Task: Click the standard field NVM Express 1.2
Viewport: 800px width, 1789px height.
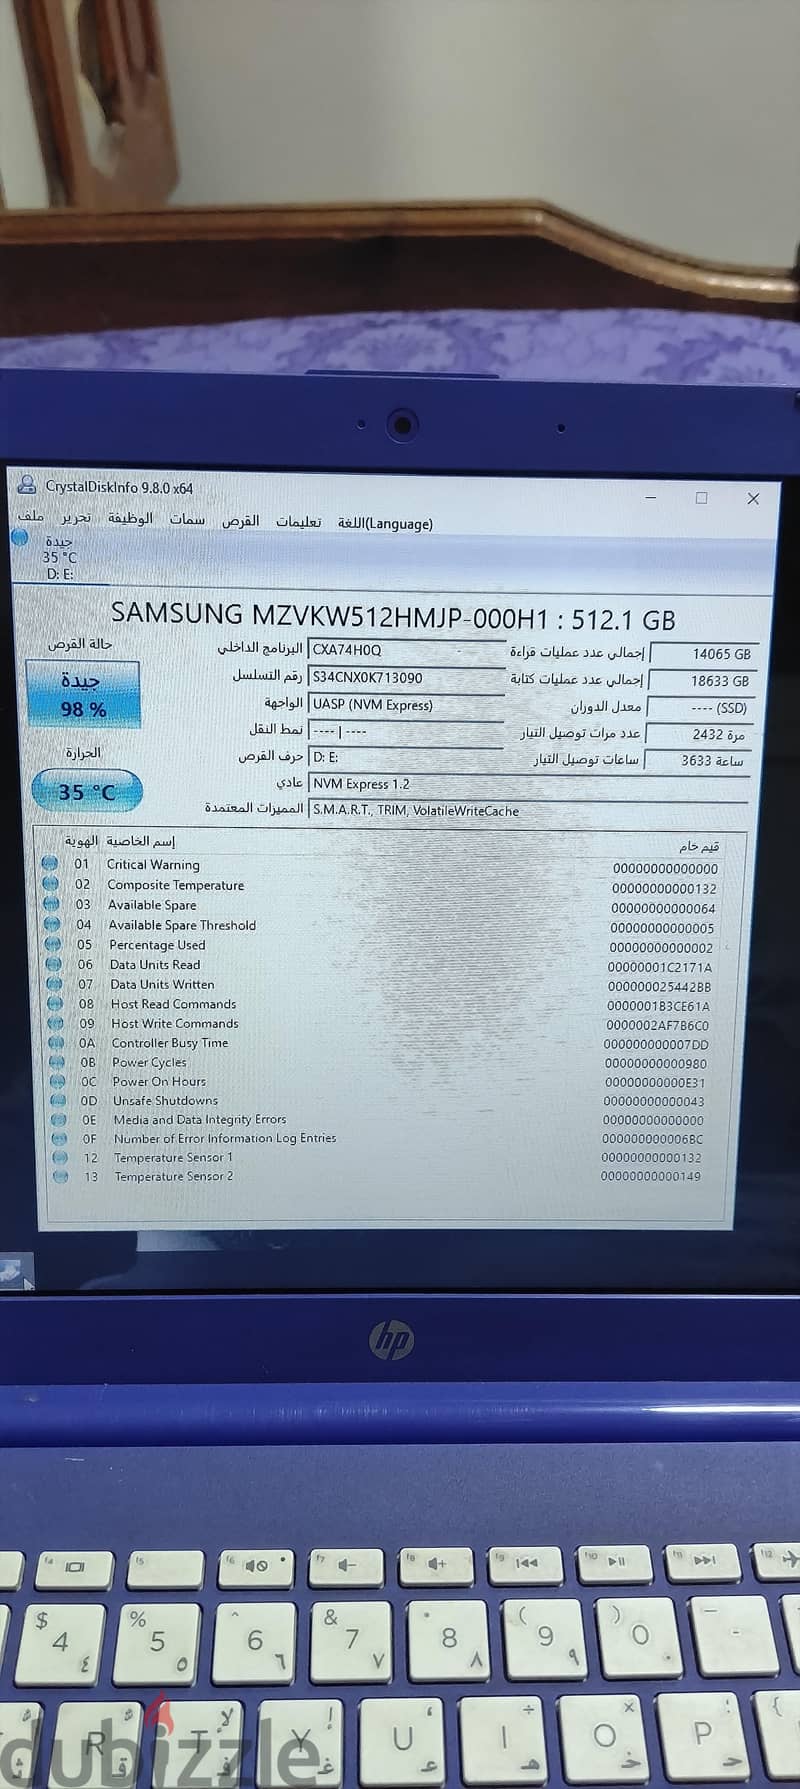Action: click(529, 784)
